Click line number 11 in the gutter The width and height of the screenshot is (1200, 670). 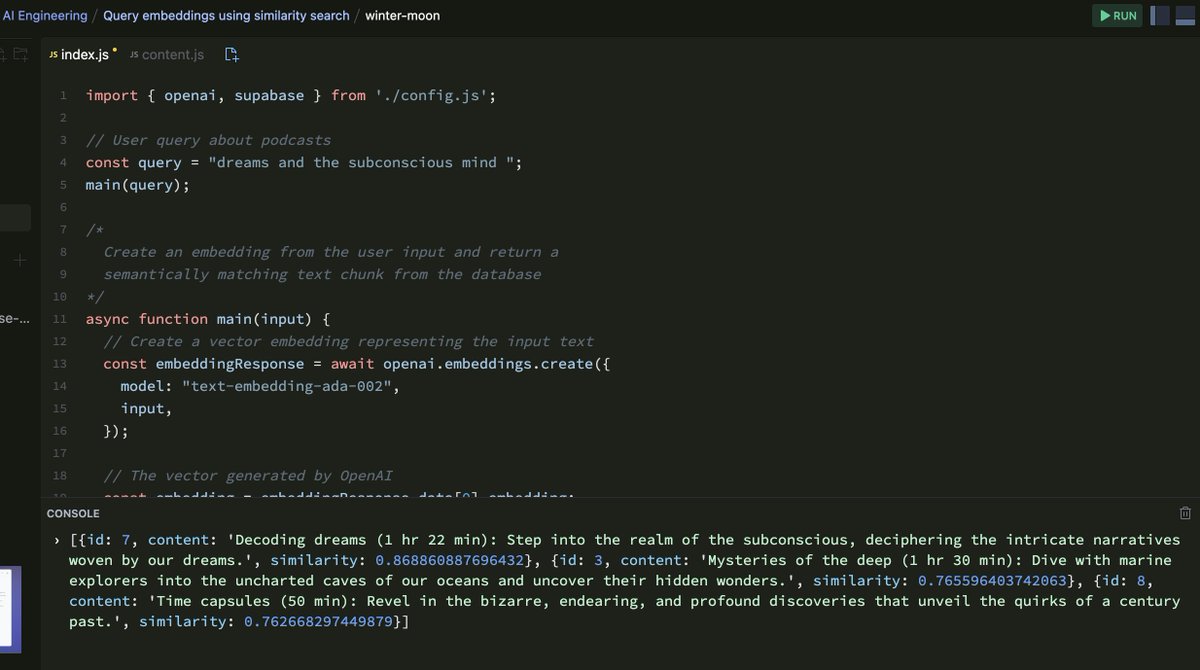(x=59, y=319)
